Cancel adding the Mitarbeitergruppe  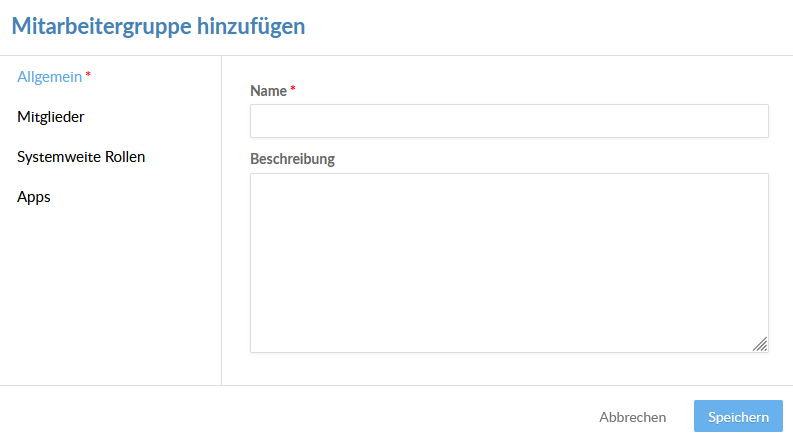(633, 417)
